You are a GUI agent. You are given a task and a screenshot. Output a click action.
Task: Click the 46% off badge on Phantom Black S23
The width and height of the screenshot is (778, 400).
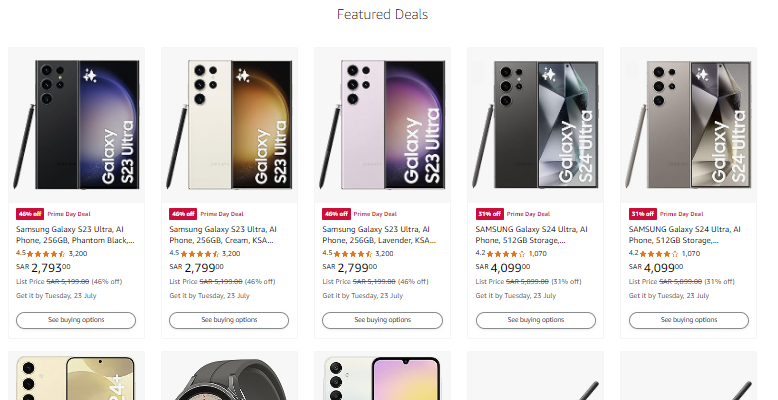[x=30, y=214]
